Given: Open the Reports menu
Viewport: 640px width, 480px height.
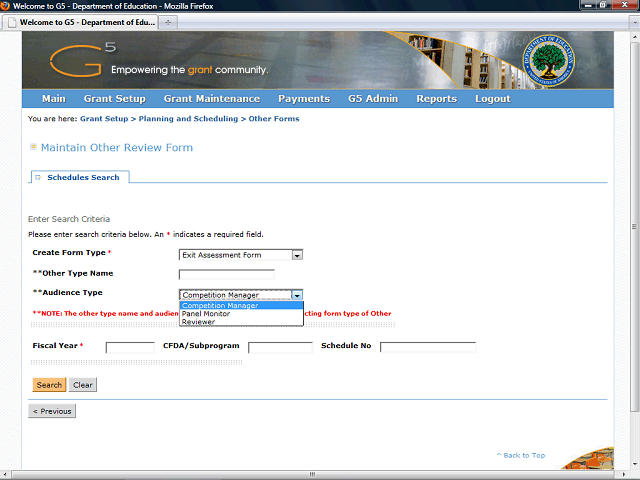Looking at the screenshot, I should pos(436,99).
